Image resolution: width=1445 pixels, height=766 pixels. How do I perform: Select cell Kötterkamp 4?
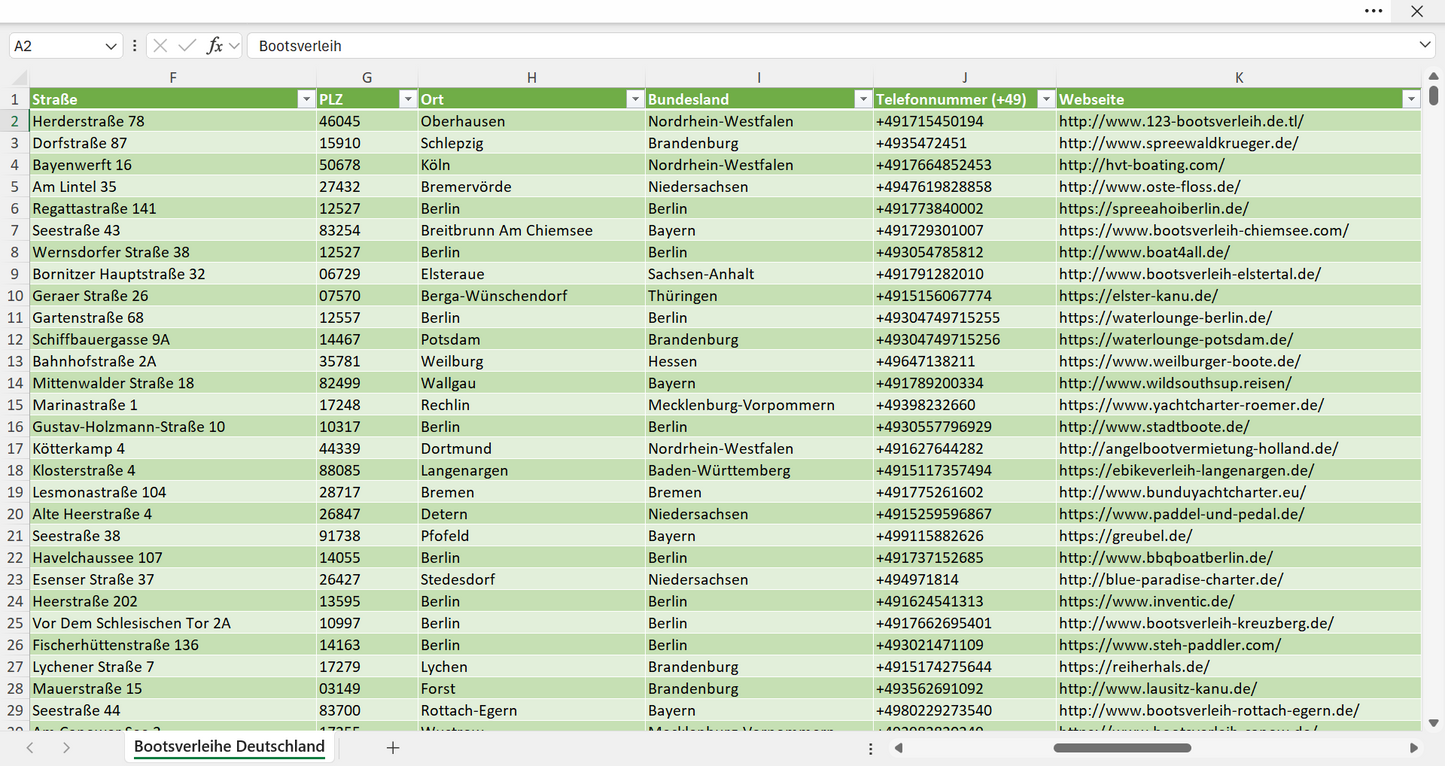point(173,449)
